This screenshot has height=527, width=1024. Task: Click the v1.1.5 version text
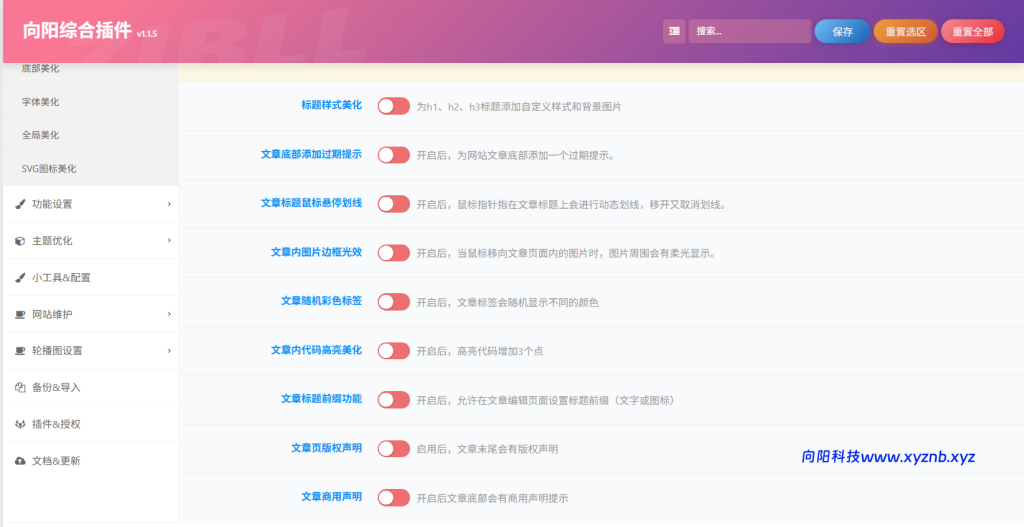pyautogui.click(x=147, y=34)
